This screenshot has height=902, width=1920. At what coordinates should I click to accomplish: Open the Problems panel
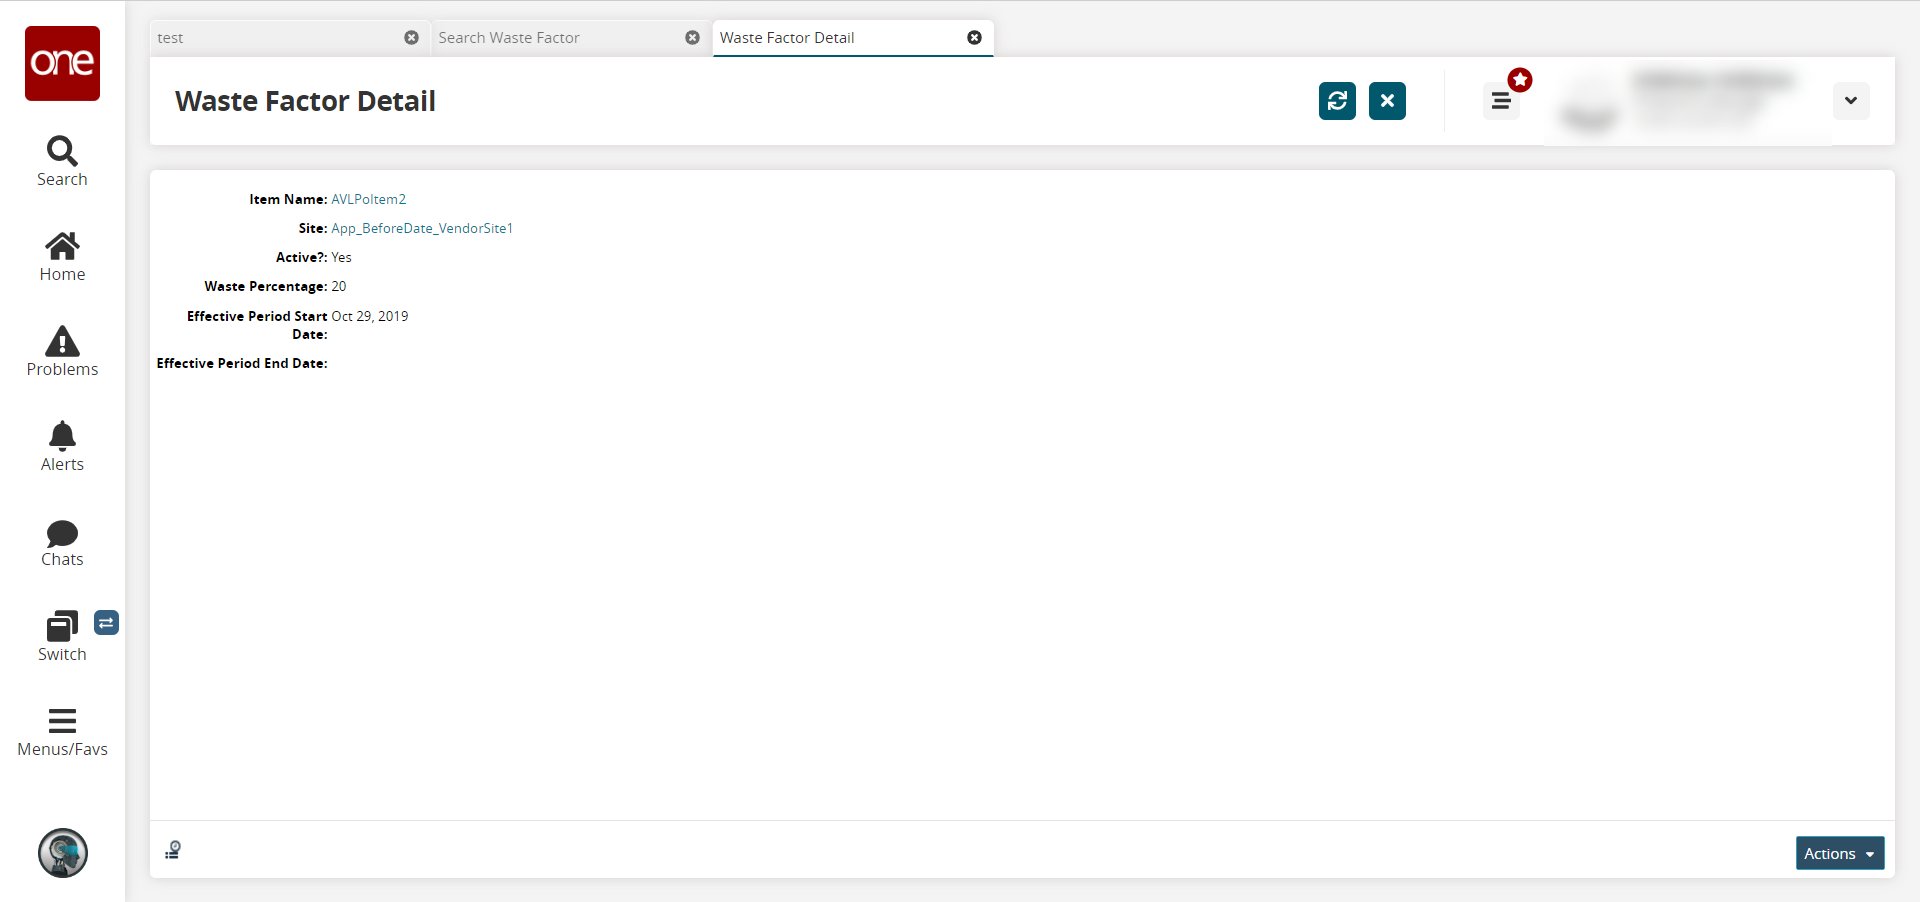tap(62, 352)
